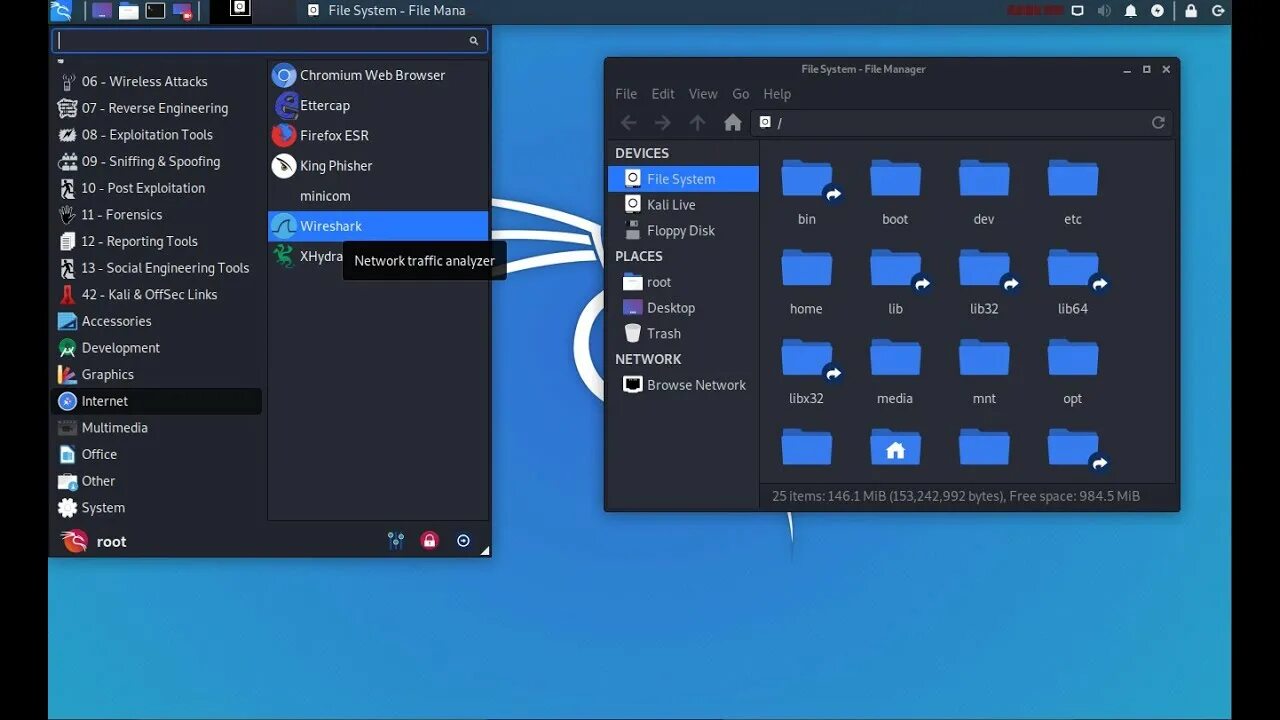
Task: Expand the 07 - Reverse Engineering category
Action: [157, 108]
